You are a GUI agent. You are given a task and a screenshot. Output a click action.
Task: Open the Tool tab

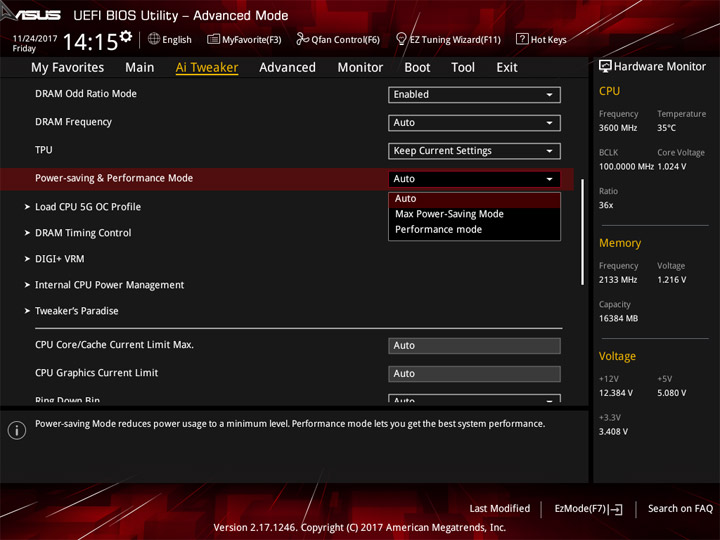point(463,68)
